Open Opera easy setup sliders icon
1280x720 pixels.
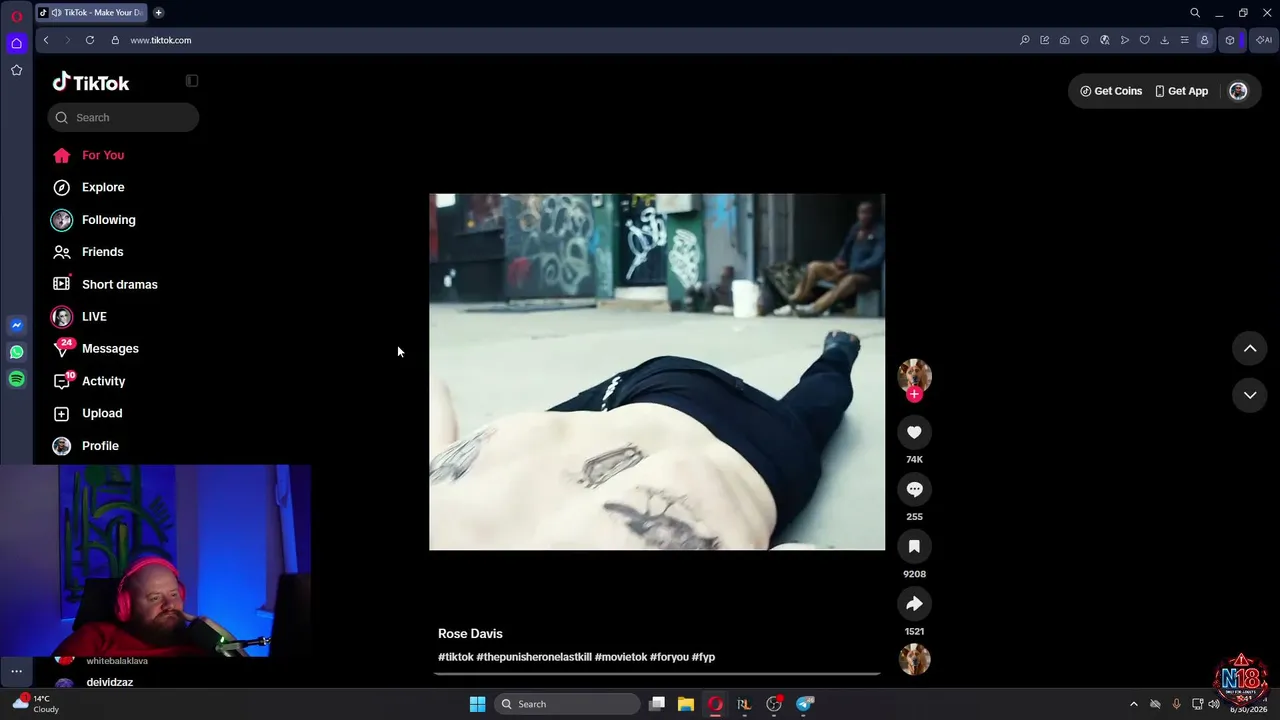click(x=1184, y=40)
